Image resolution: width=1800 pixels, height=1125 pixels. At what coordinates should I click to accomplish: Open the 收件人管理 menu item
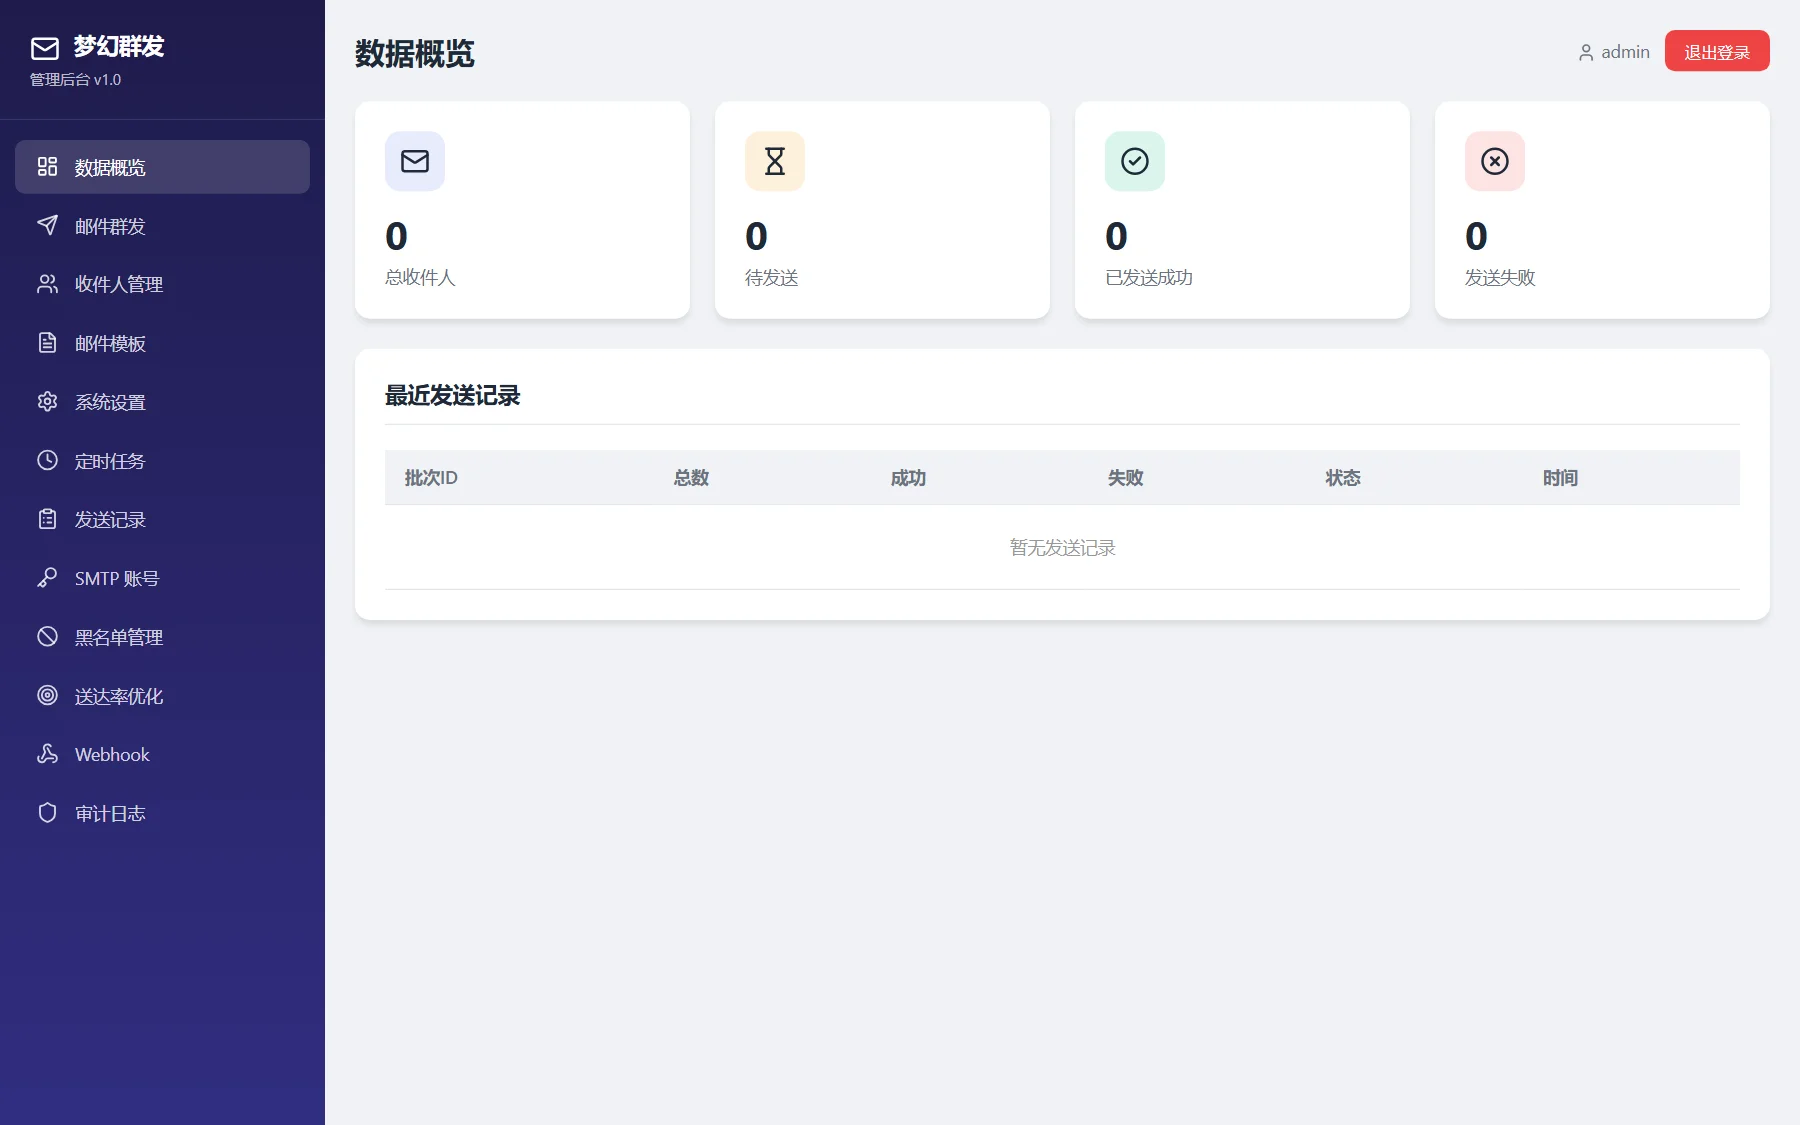[x=162, y=284]
